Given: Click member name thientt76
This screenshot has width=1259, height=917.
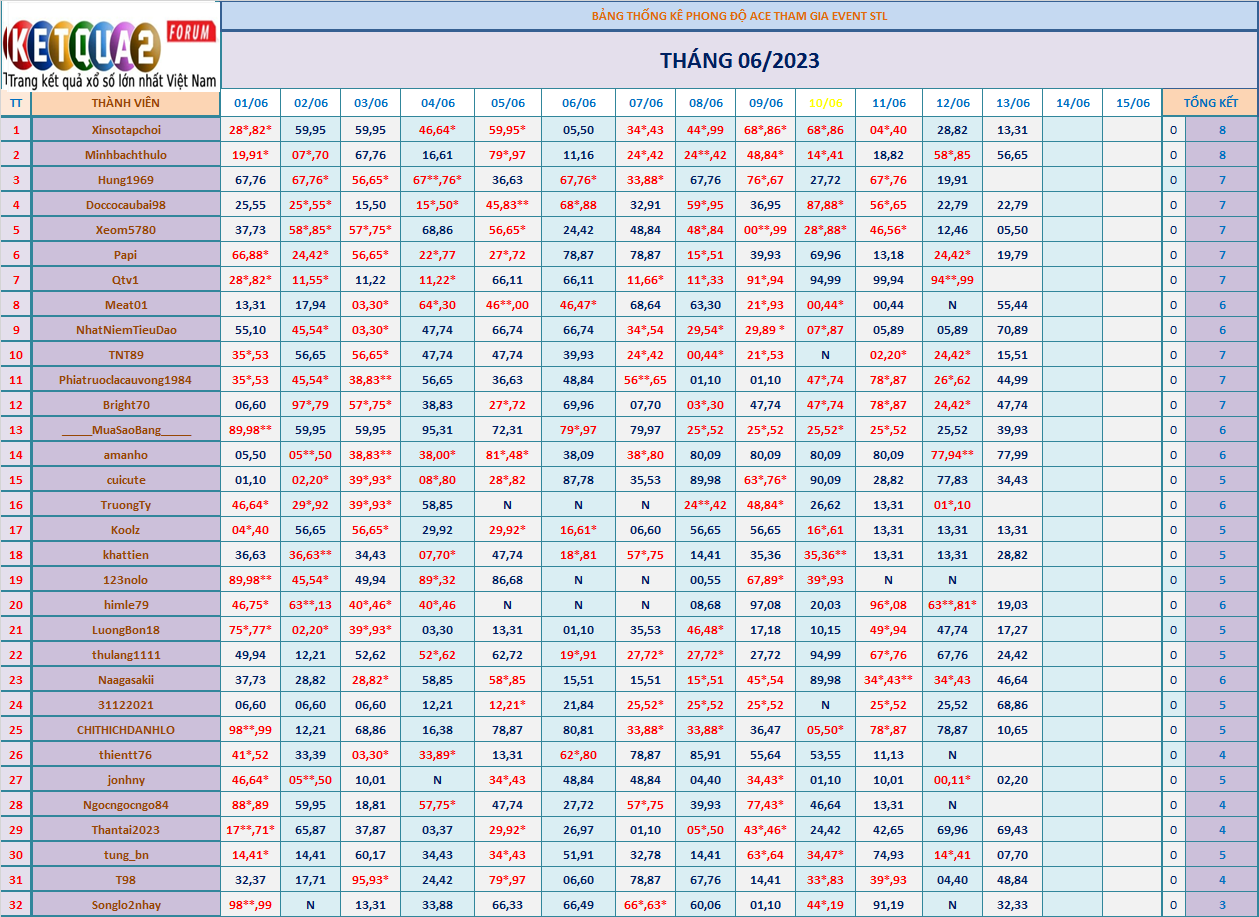Looking at the screenshot, I should tap(125, 755).
